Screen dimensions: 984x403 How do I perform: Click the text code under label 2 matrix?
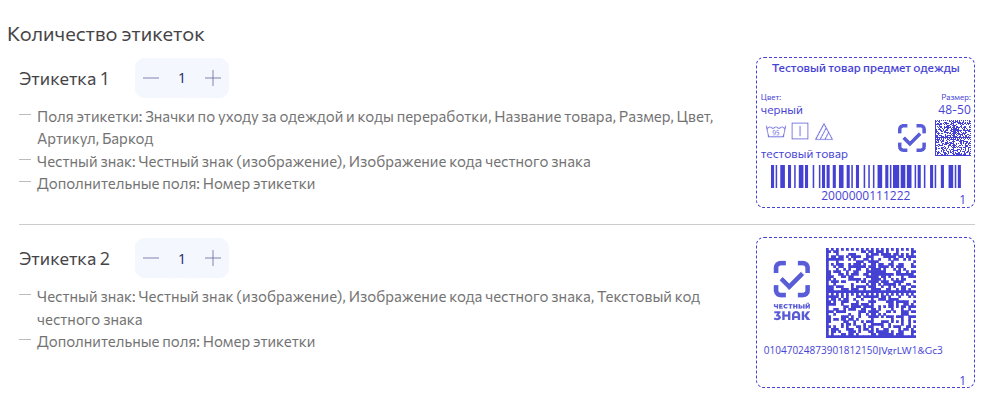(853, 350)
